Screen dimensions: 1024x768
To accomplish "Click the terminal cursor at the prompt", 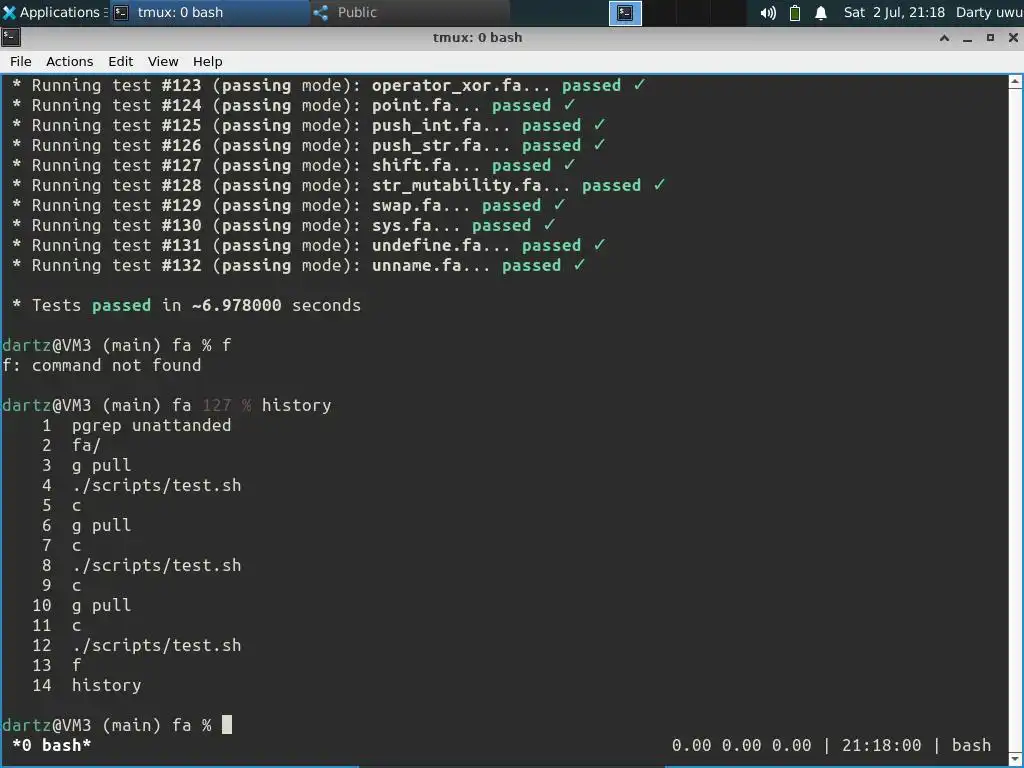I will (x=227, y=725).
